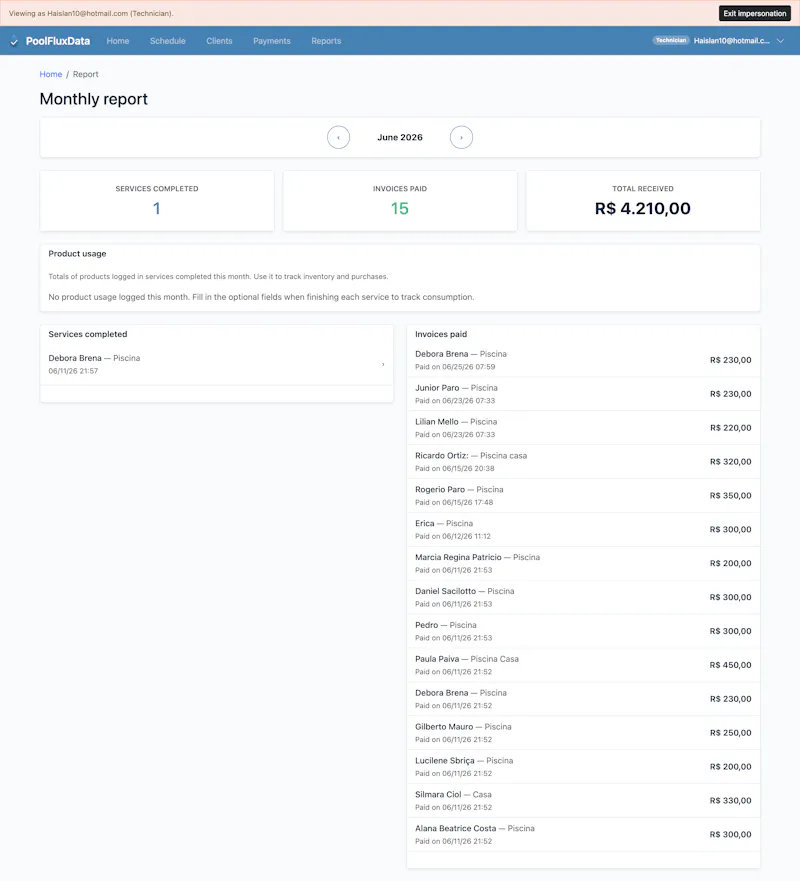Open the user account dropdown chevron

click(780, 40)
